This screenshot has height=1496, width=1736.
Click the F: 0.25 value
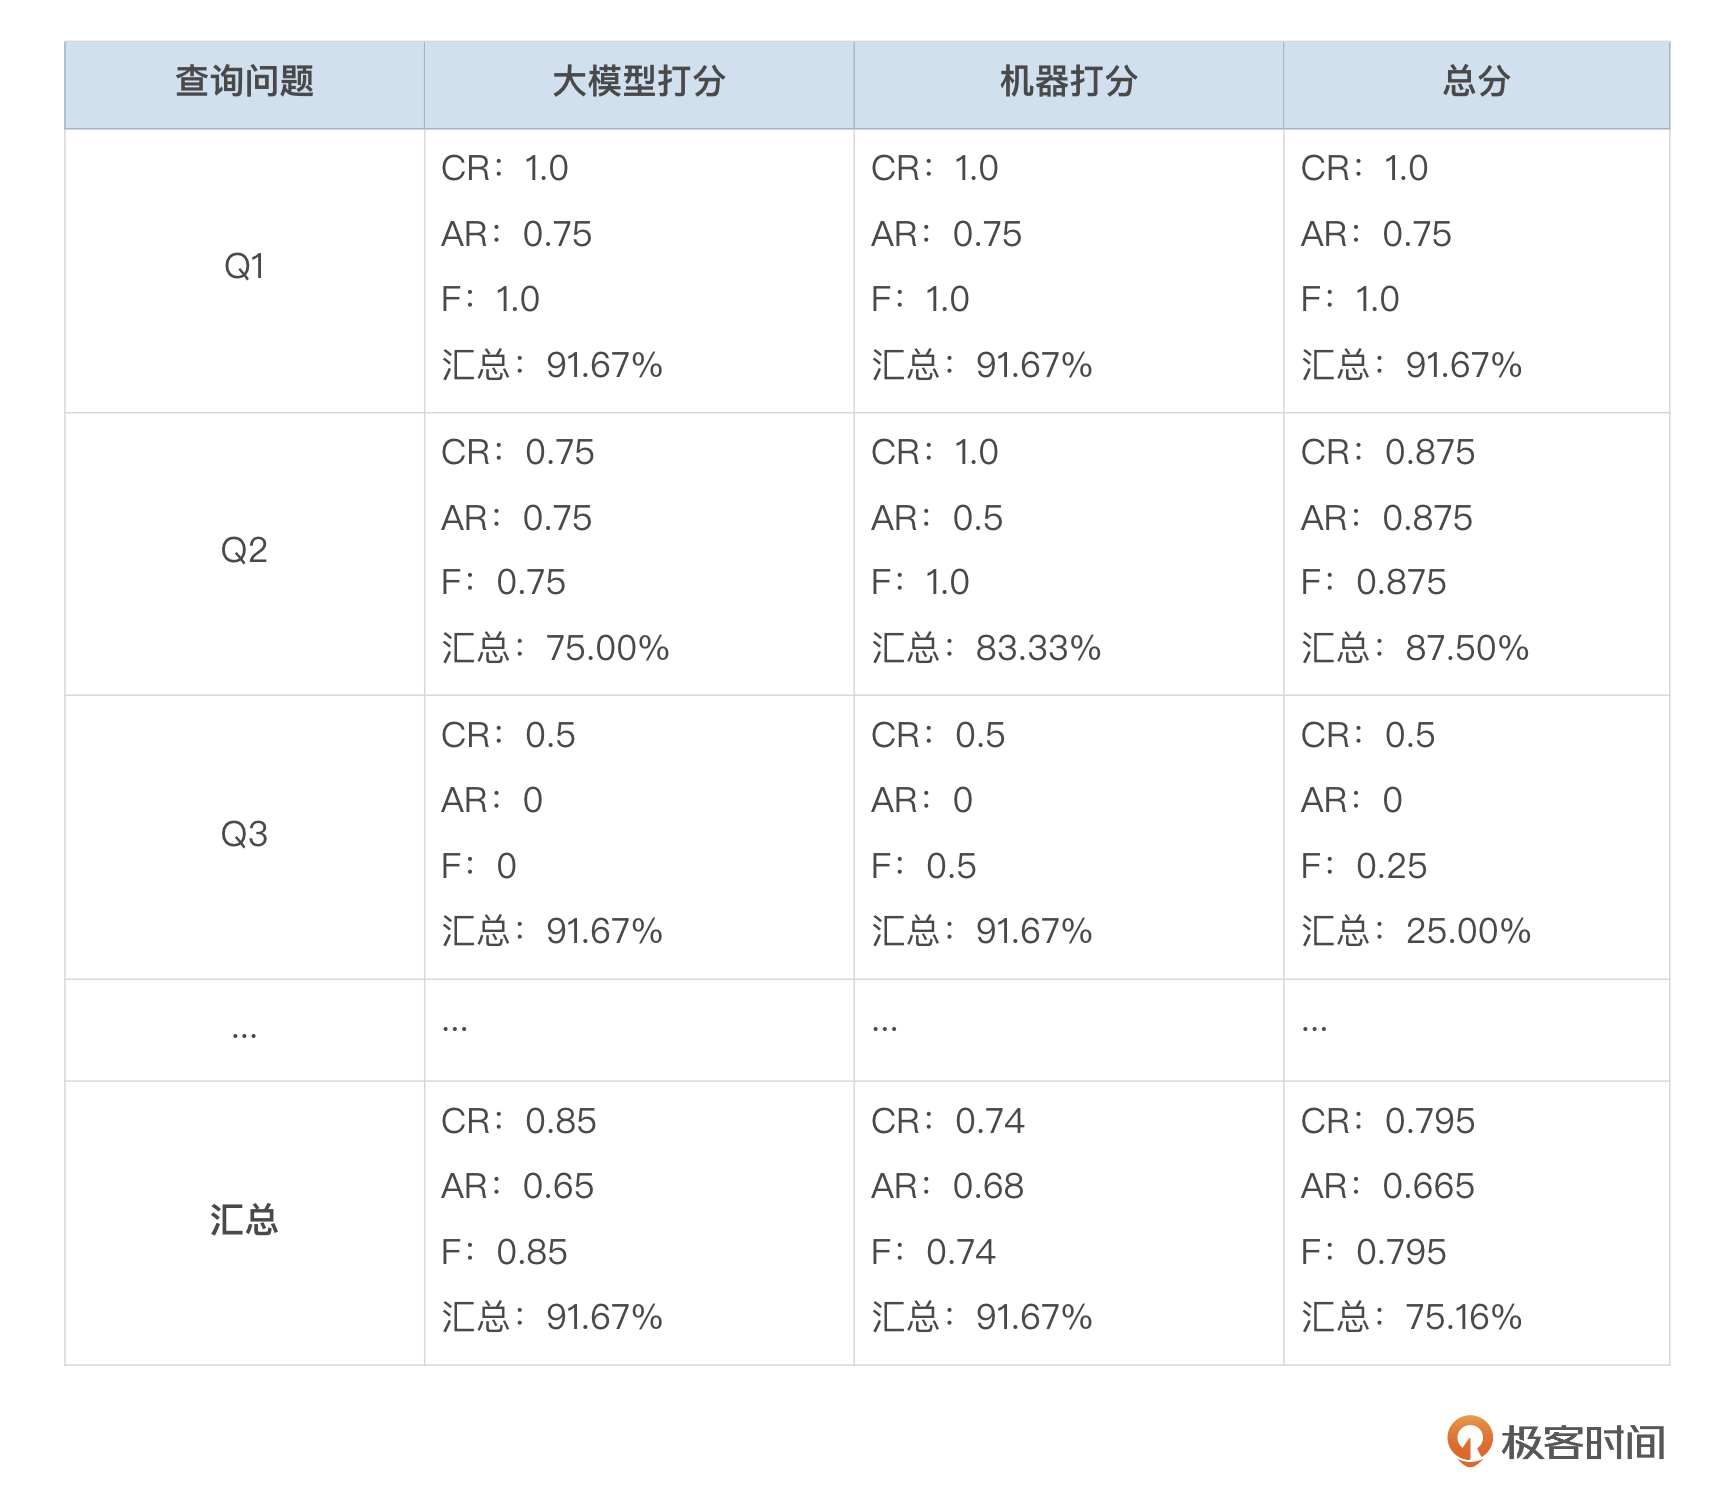coord(1364,866)
